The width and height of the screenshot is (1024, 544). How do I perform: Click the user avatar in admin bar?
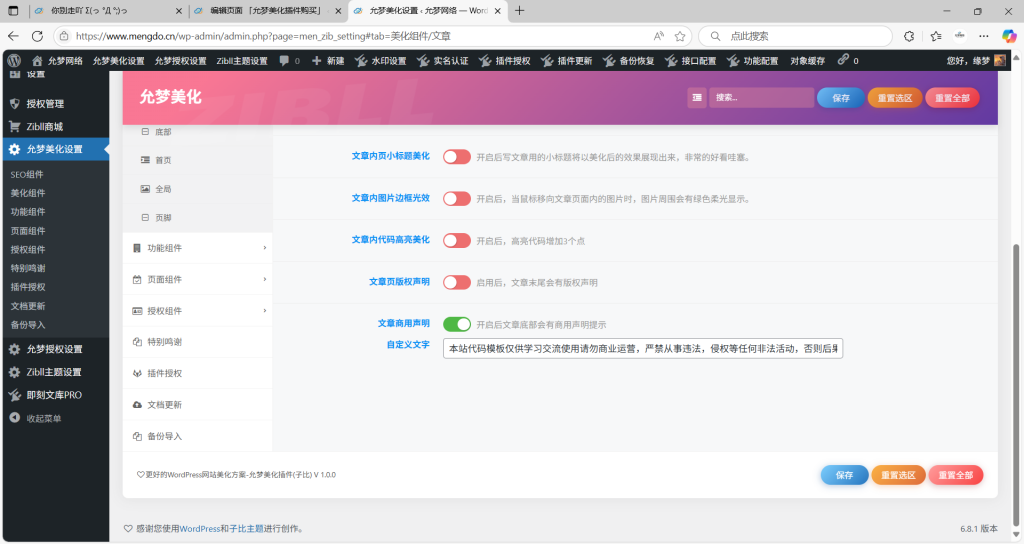pyautogui.click(x=1000, y=61)
